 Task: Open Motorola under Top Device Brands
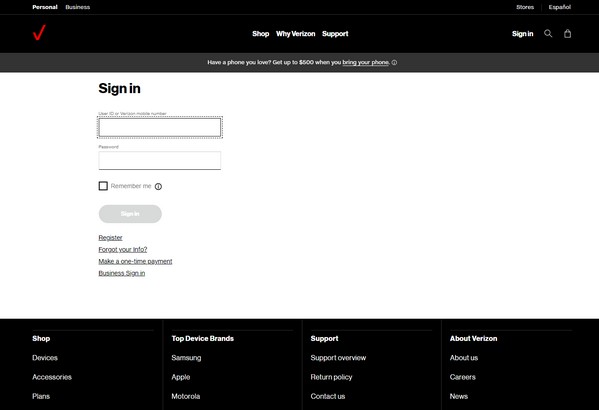pos(186,396)
